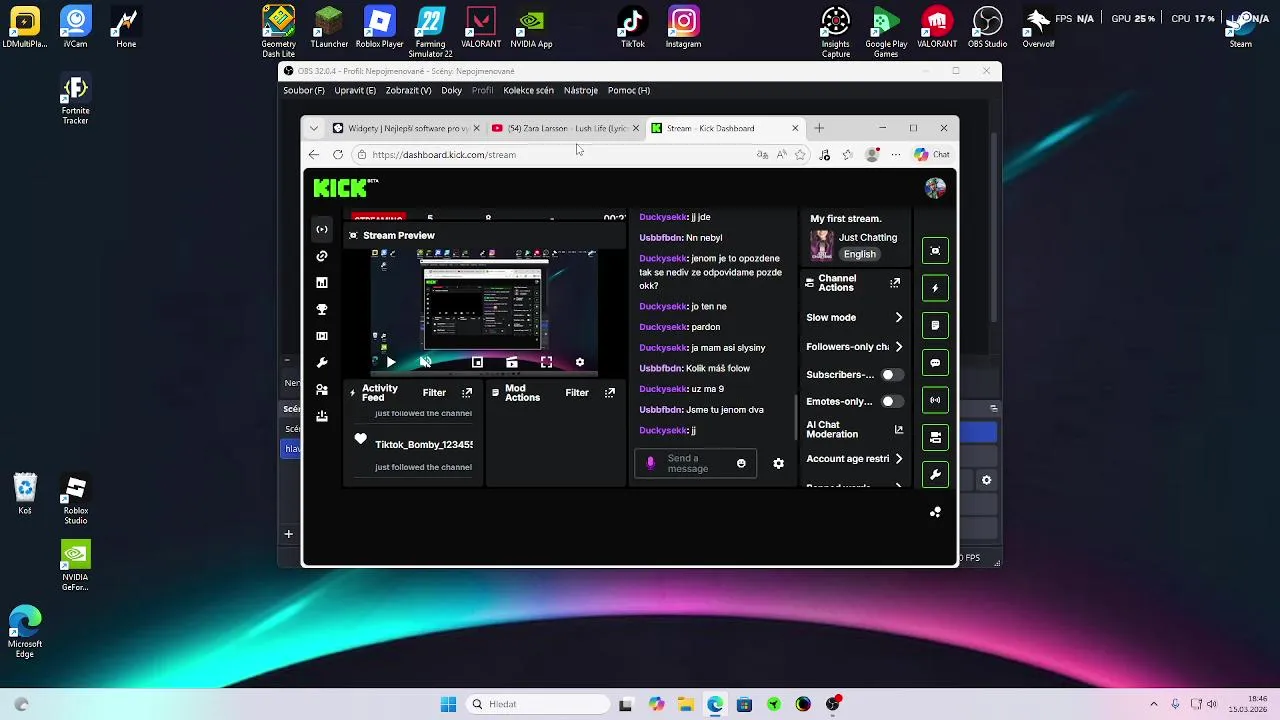Open OBS Nástroje menu
Image resolution: width=1280 pixels, height=720 pixels.
click(581, 90)
